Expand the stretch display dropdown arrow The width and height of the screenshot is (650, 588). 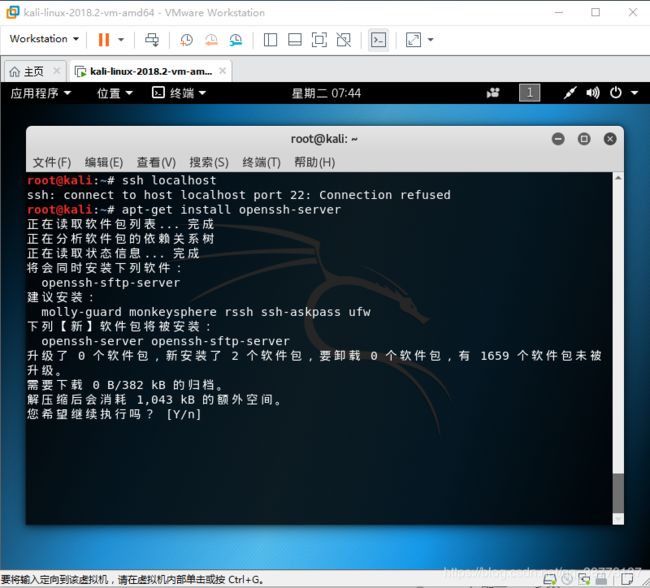click(x=430, y=40)
